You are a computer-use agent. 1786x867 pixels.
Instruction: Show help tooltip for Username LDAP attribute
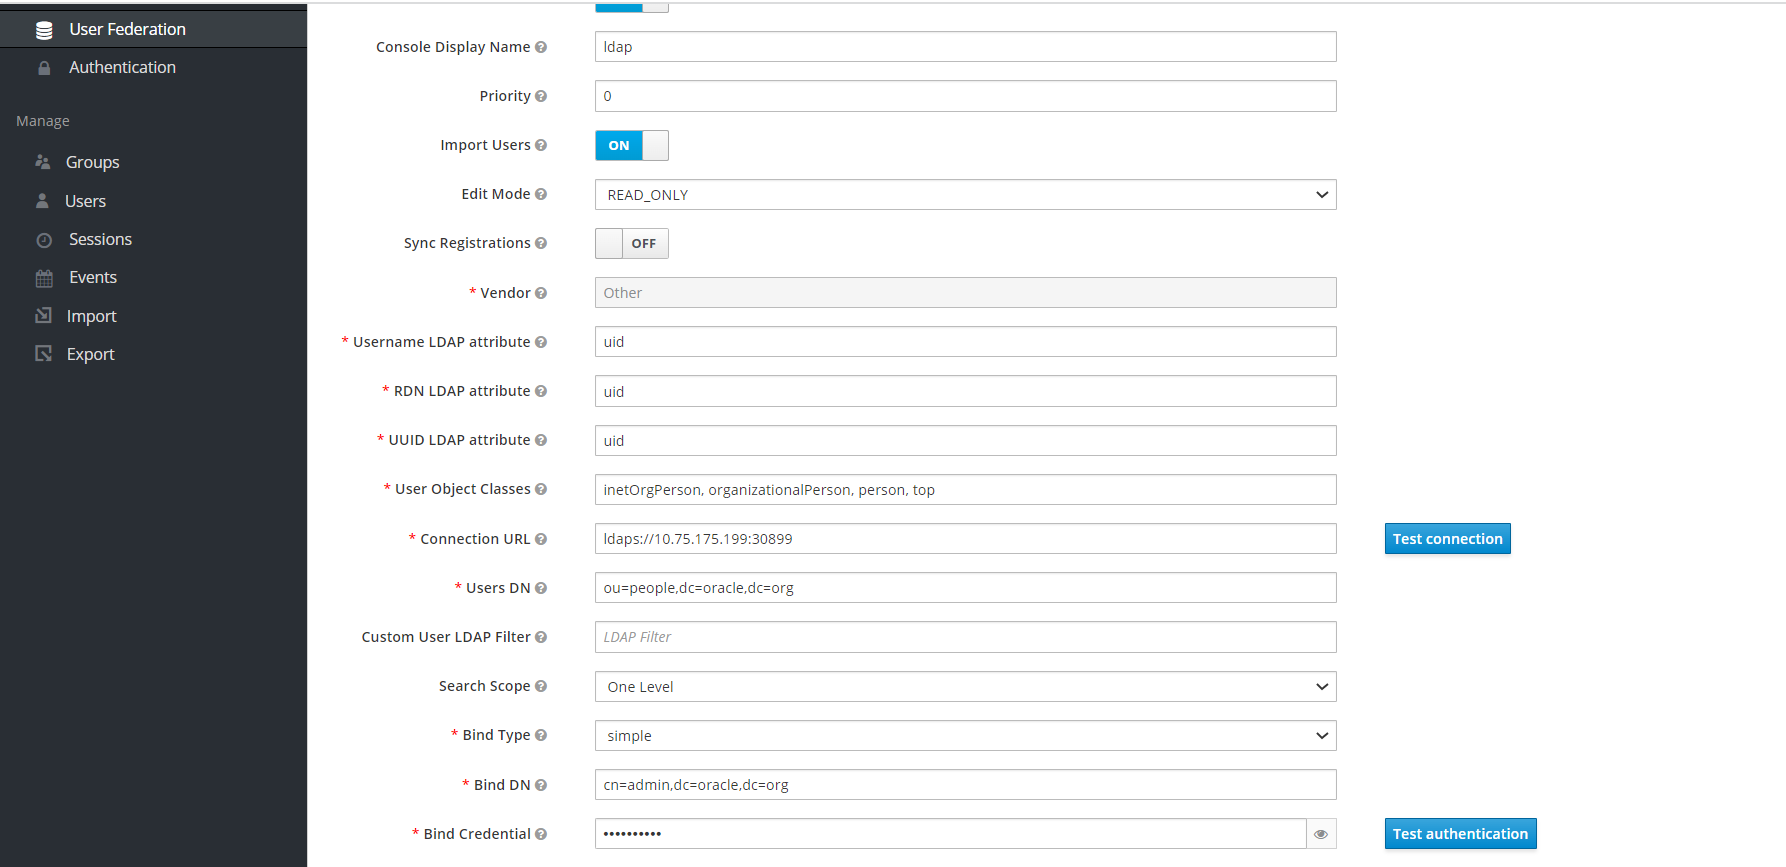point(541,342)
